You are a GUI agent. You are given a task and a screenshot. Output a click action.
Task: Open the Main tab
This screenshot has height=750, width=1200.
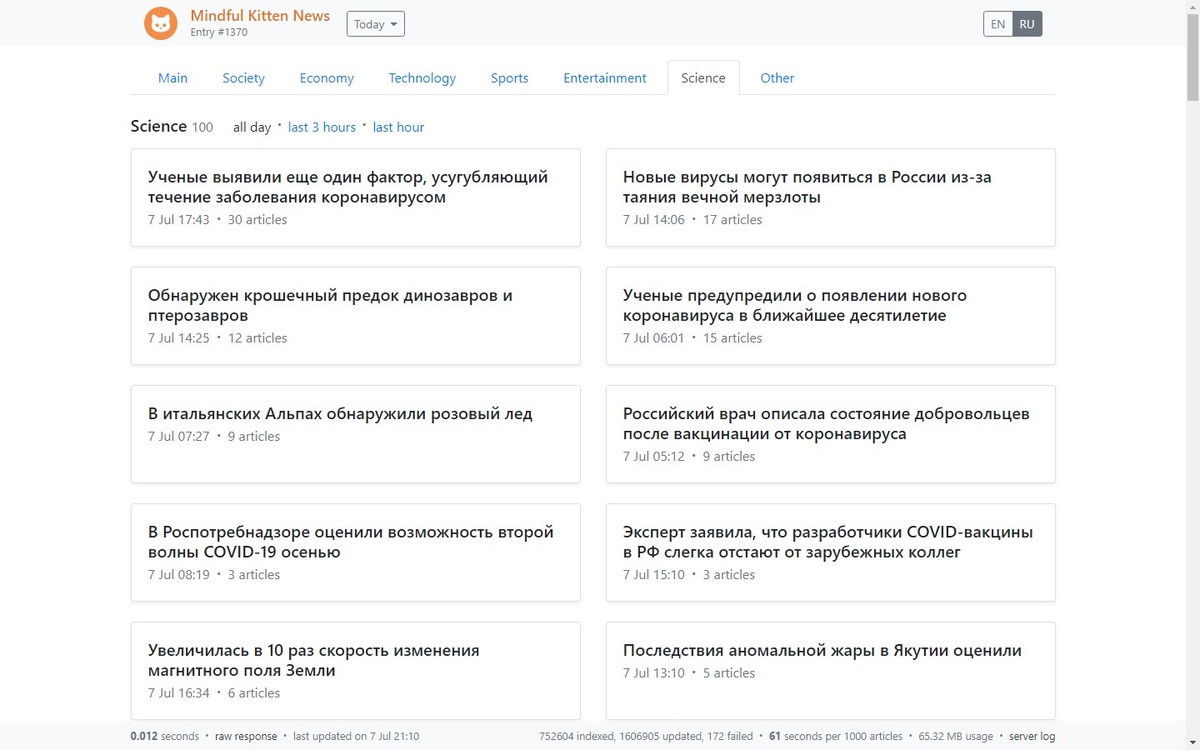pos(173,78)
